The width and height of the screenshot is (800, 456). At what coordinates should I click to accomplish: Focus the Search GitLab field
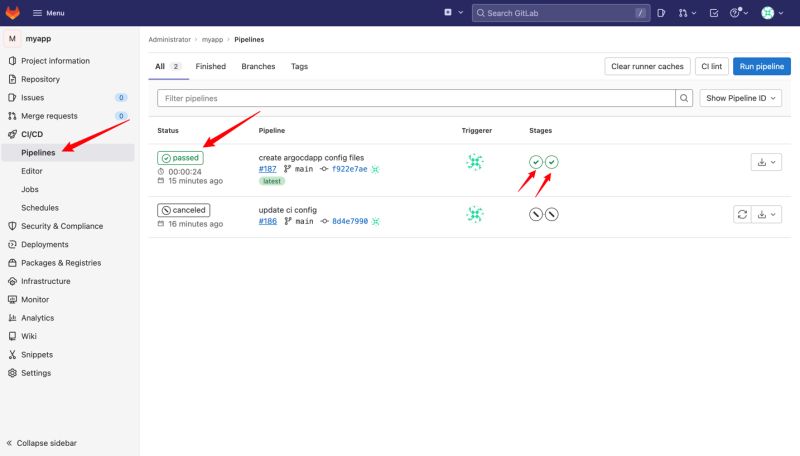(561, 13)
